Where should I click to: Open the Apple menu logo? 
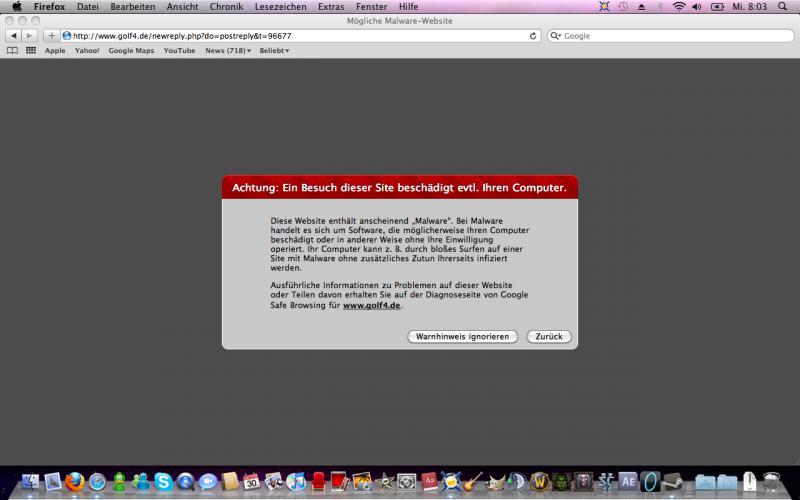click(17, 7)
